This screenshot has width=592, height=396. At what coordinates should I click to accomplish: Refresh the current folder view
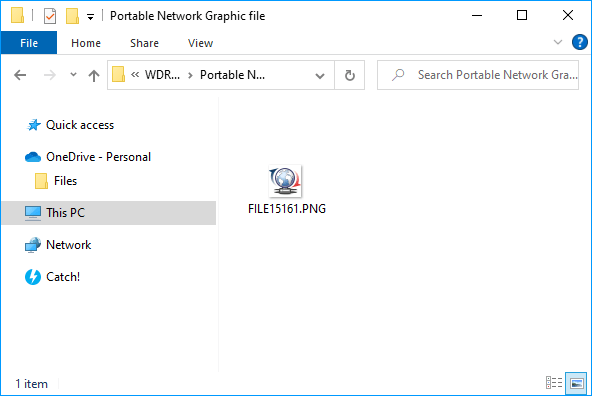coord(350,75)
